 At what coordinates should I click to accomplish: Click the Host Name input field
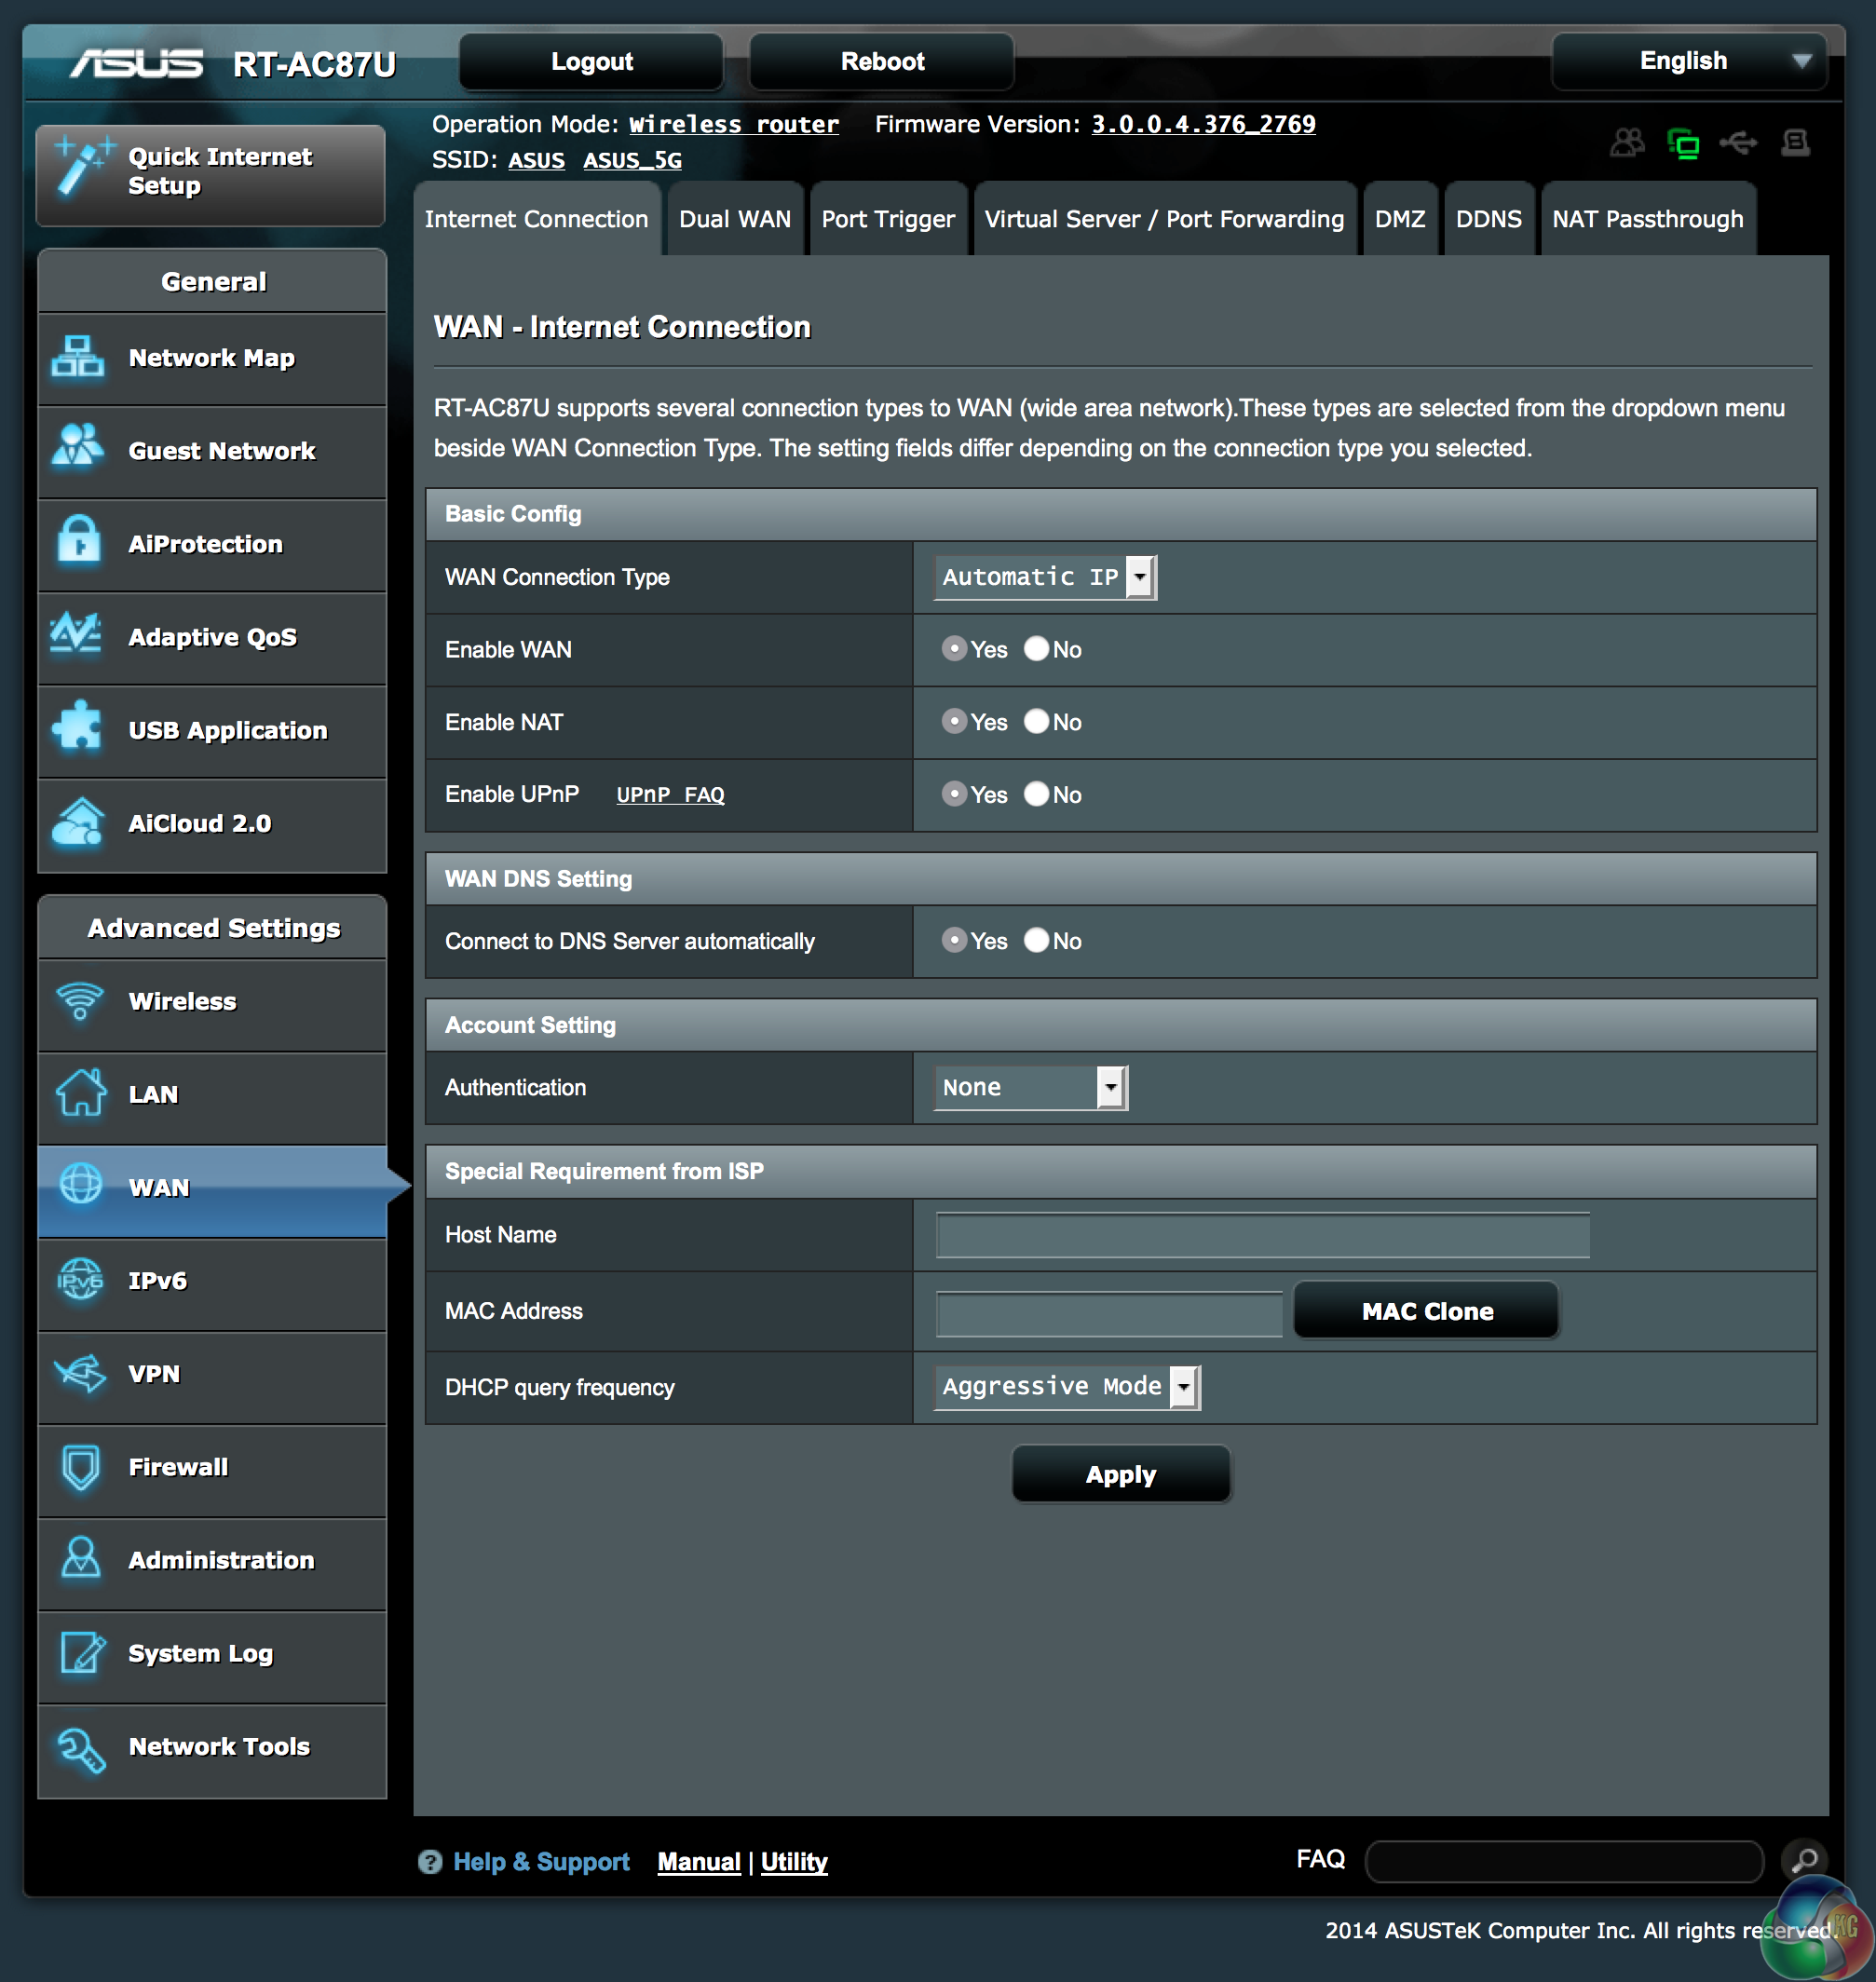coord(1261,1235)
